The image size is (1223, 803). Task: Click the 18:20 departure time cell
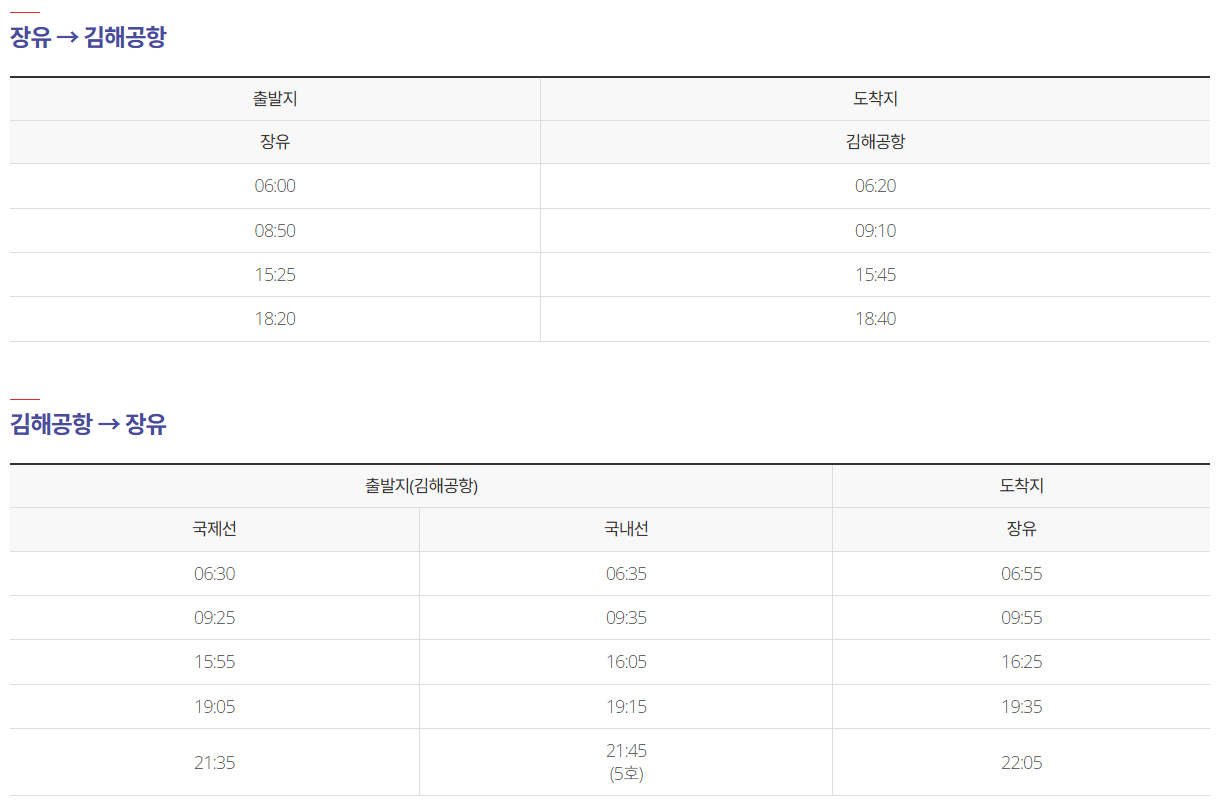coord(274,318)
